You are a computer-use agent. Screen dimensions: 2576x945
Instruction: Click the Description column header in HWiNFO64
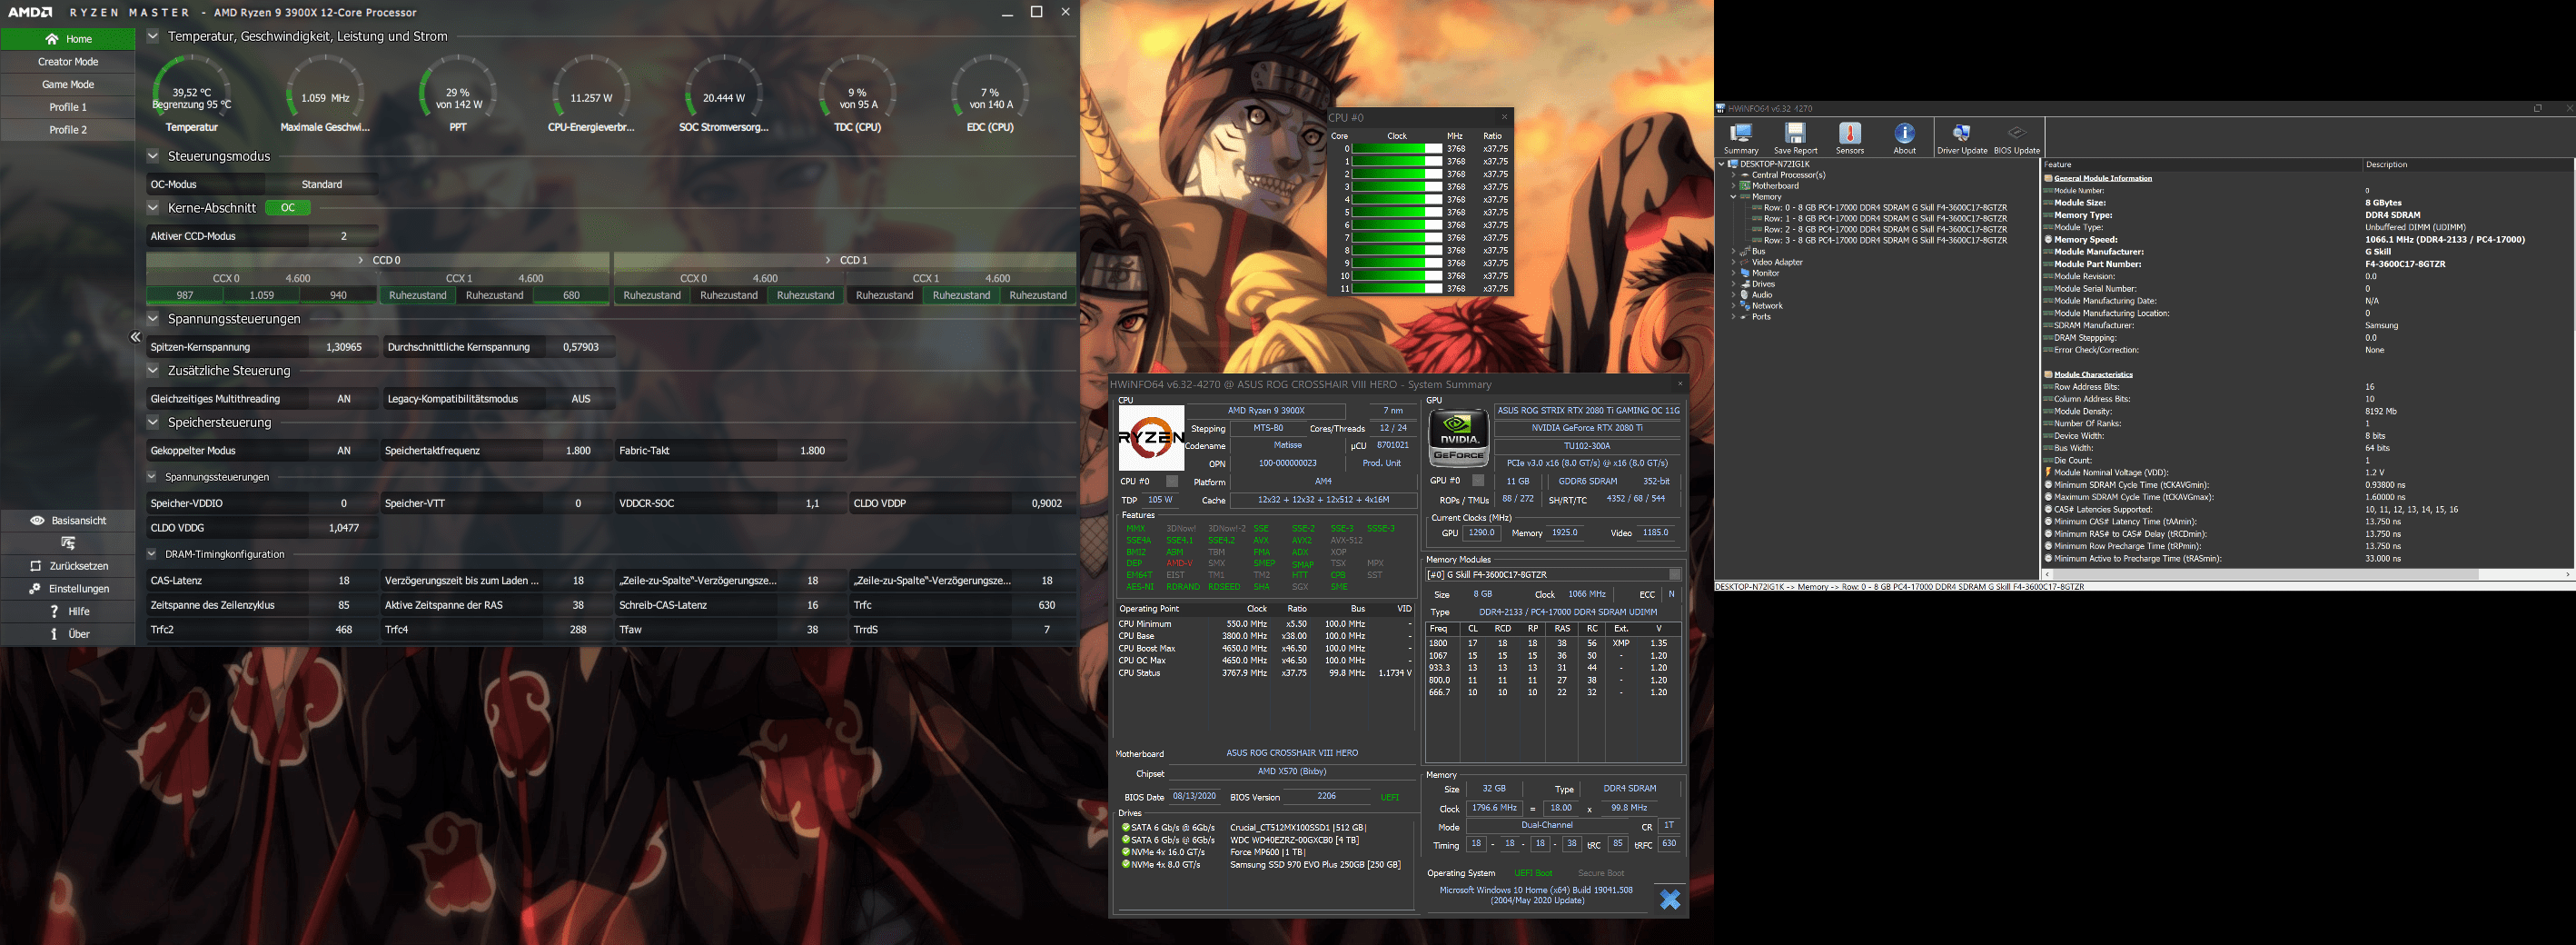click(2467, 165)
